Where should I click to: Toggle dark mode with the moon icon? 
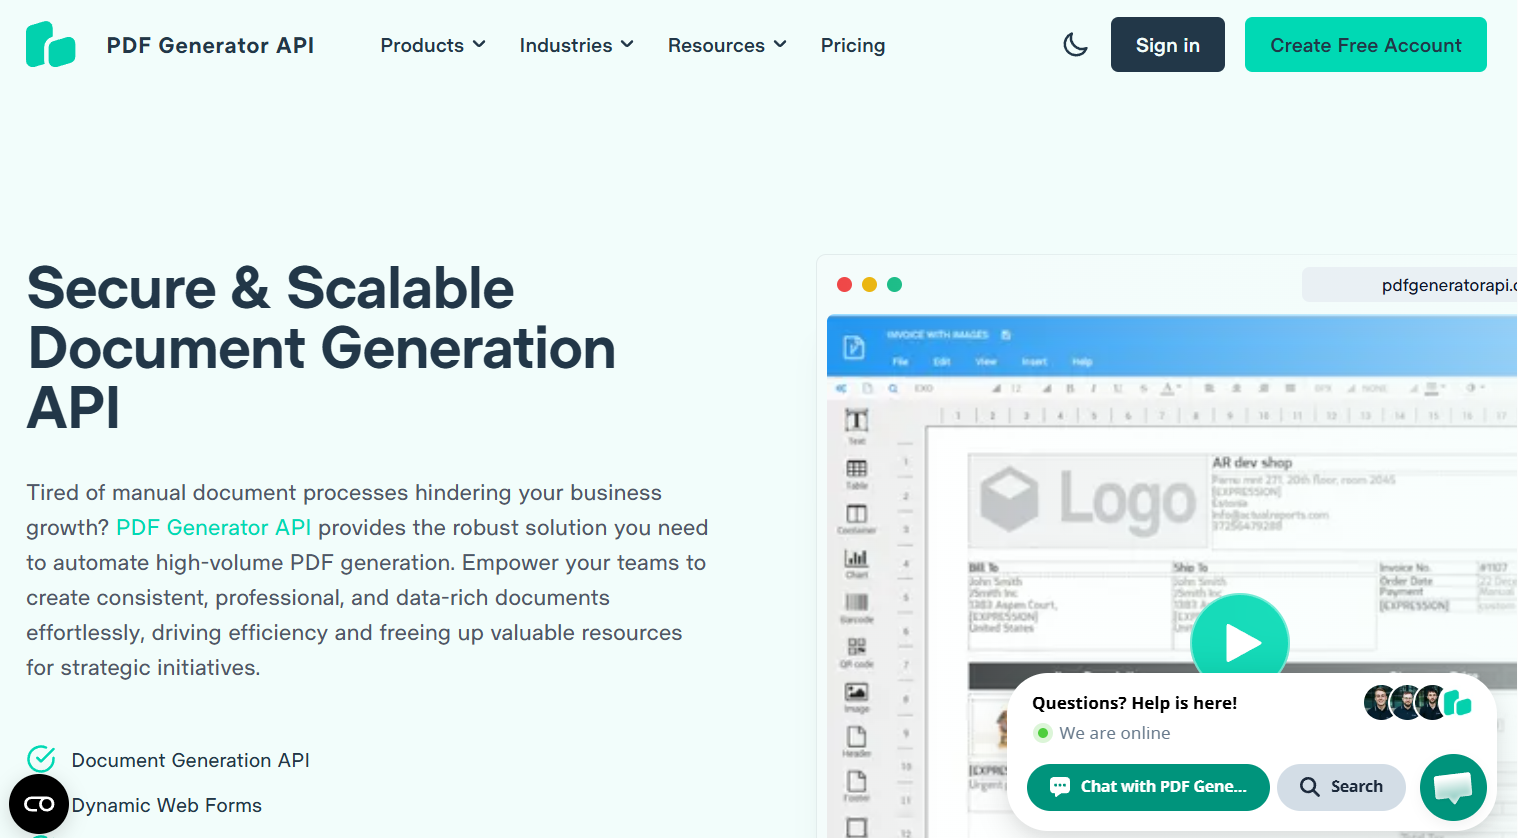(x=1075, y=44)
